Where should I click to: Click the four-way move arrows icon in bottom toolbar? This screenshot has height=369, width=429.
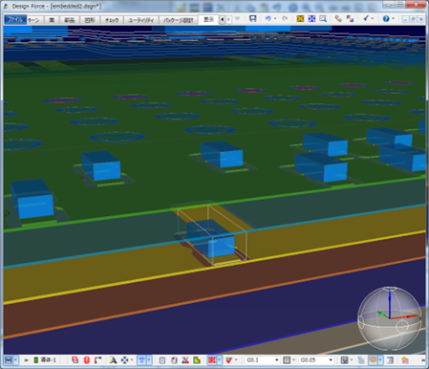click(124, 360)
